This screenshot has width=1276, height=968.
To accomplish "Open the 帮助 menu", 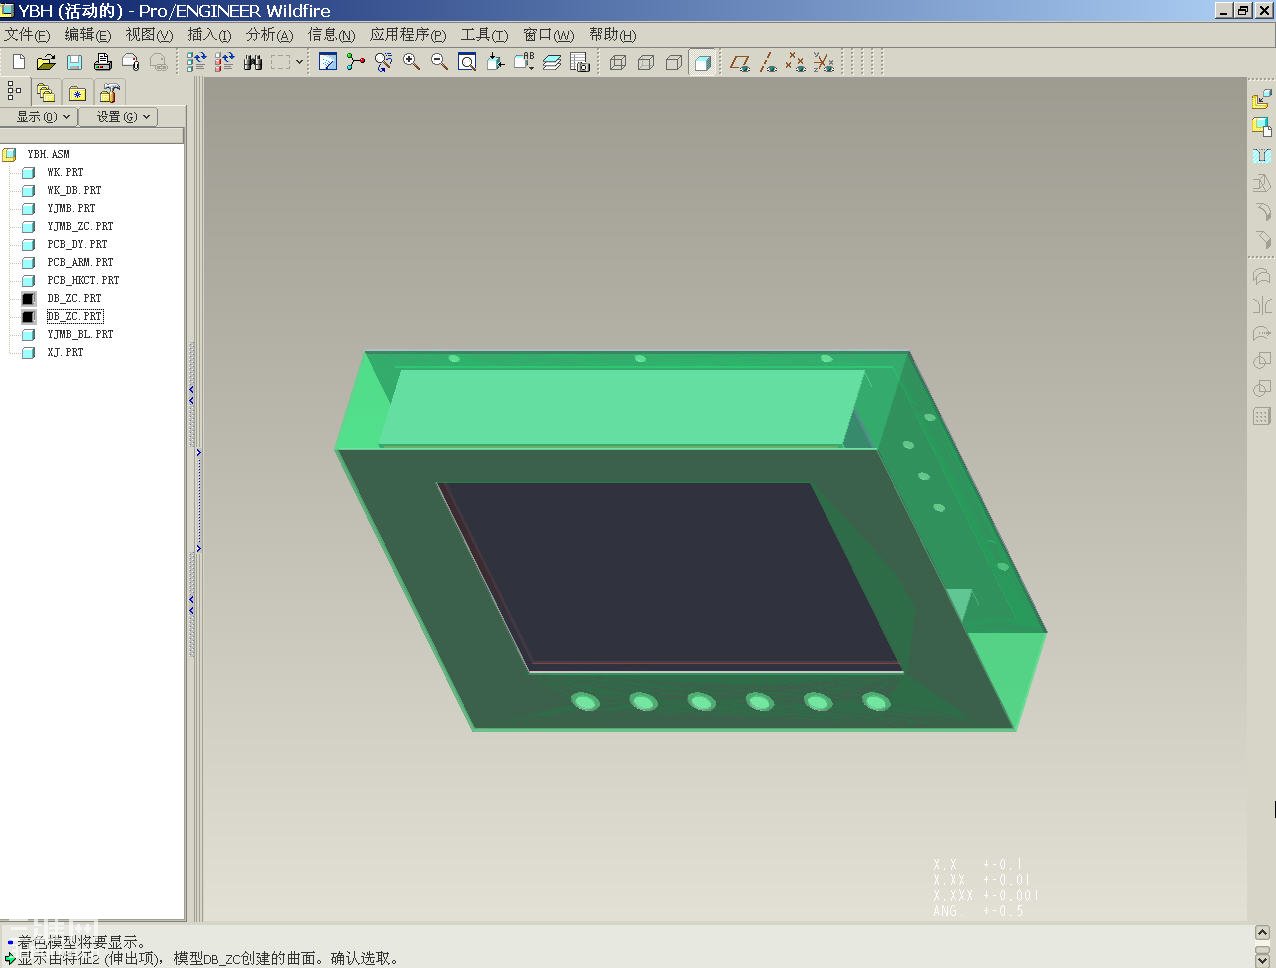I will (x=612, y=35).
